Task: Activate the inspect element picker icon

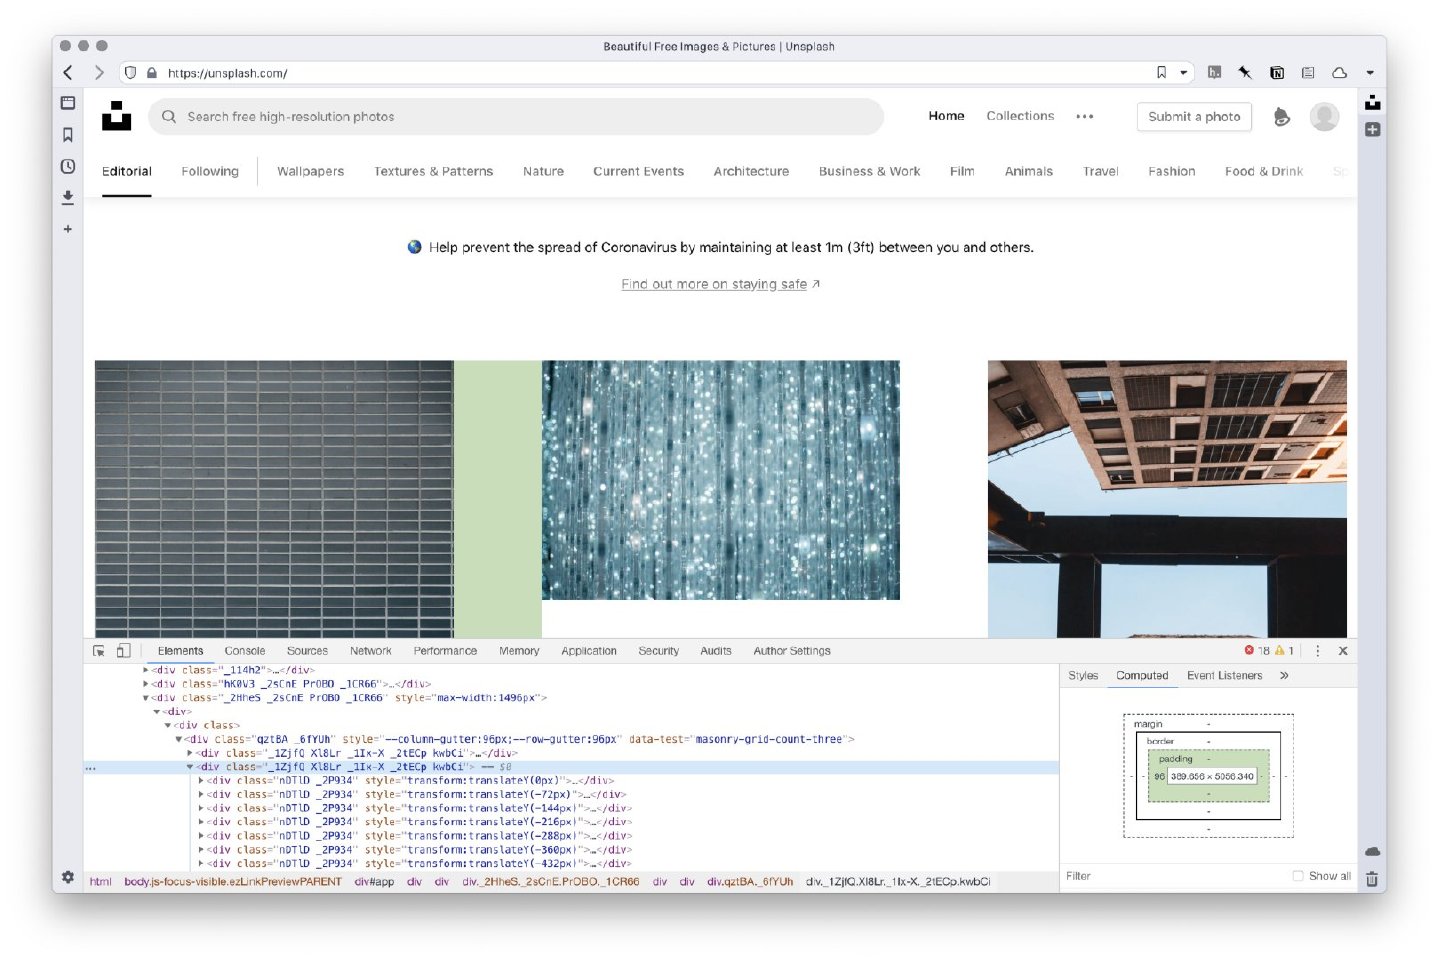Action: (99, 651)
